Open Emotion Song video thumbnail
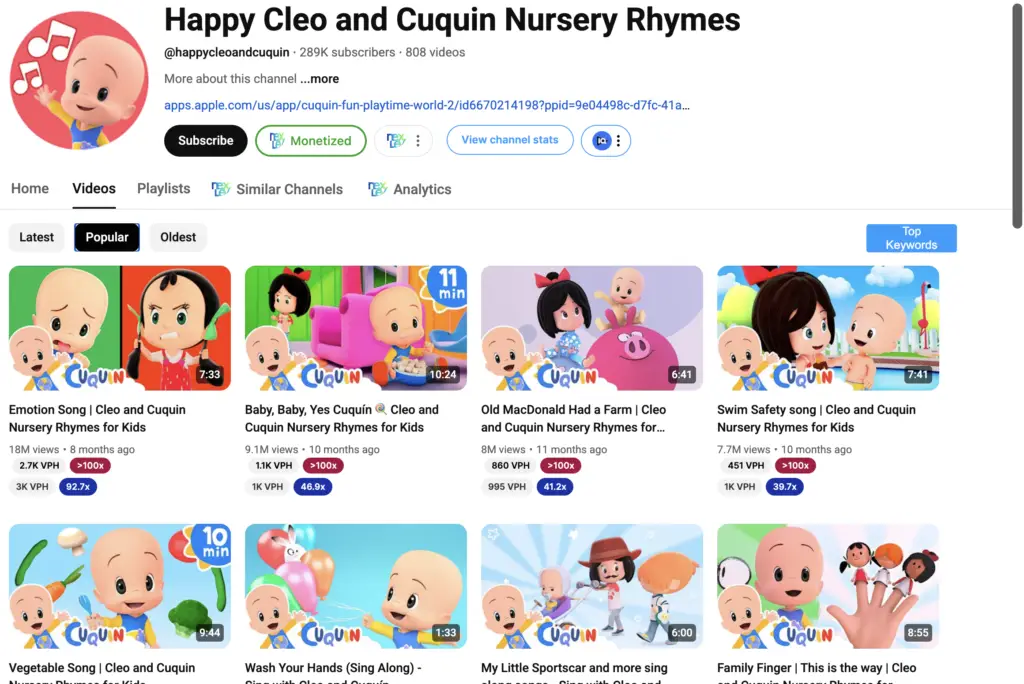This screenshot has height=684, width=1024. coord(120,328)
